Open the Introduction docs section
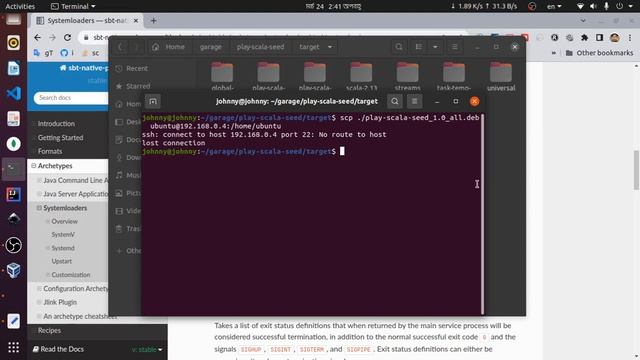Screen dimensions: 640x360 [x=56, y=124]
